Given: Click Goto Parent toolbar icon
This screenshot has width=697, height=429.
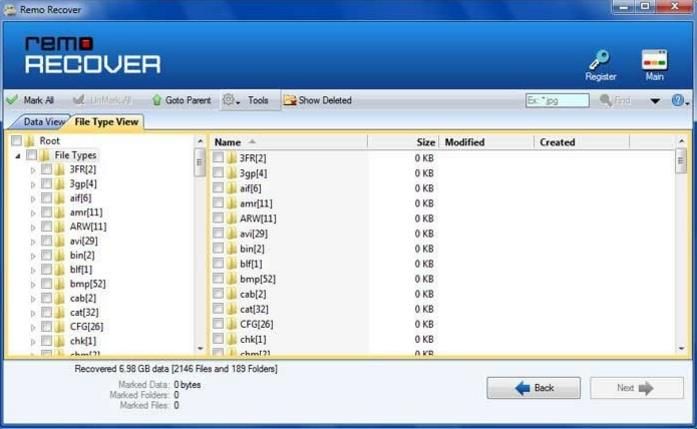Looking at the screenshot, I should pos(156,100).
